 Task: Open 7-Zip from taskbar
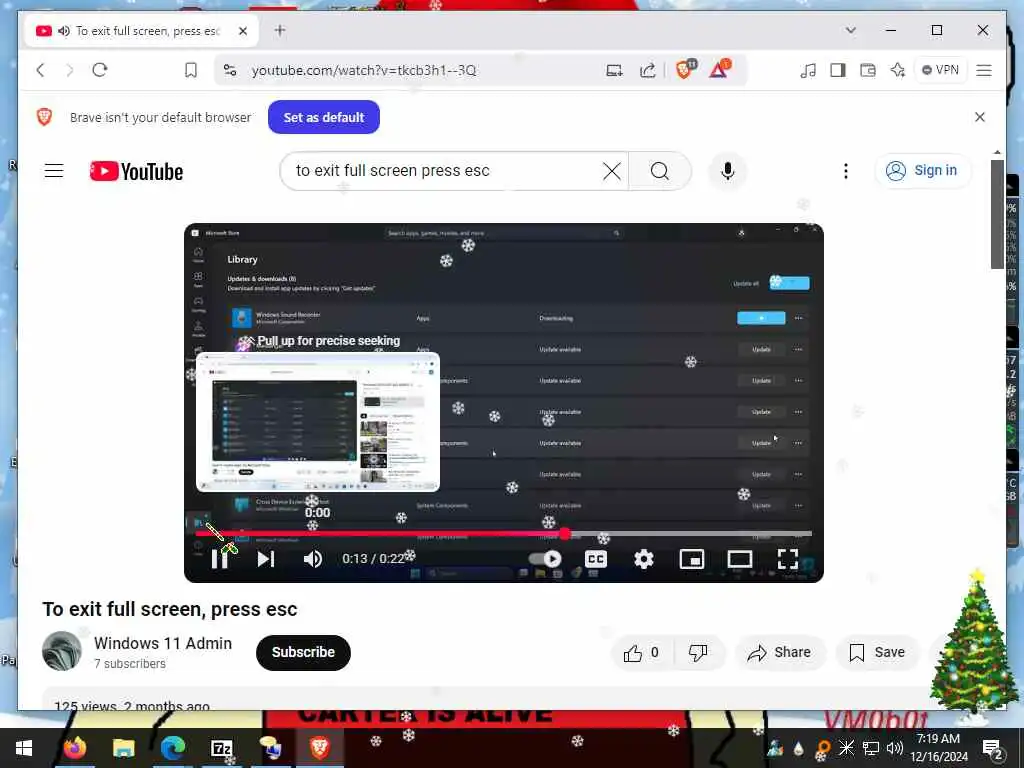click(x=222, y=748)
